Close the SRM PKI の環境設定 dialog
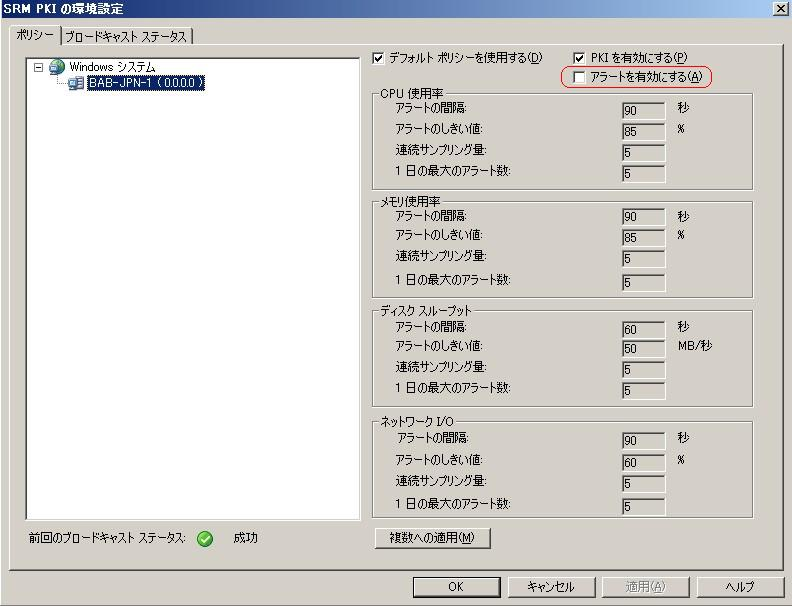 tap(780, 9)
